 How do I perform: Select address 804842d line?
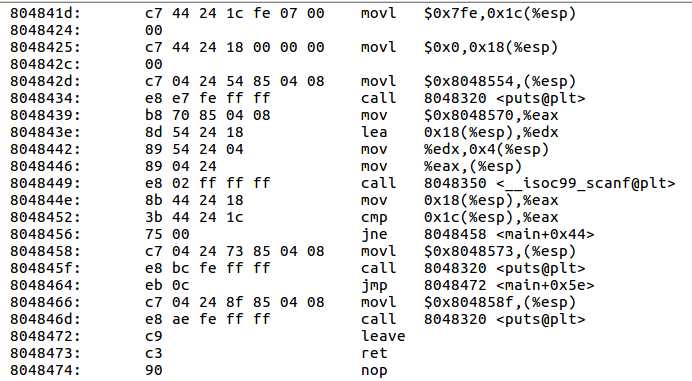293,81
